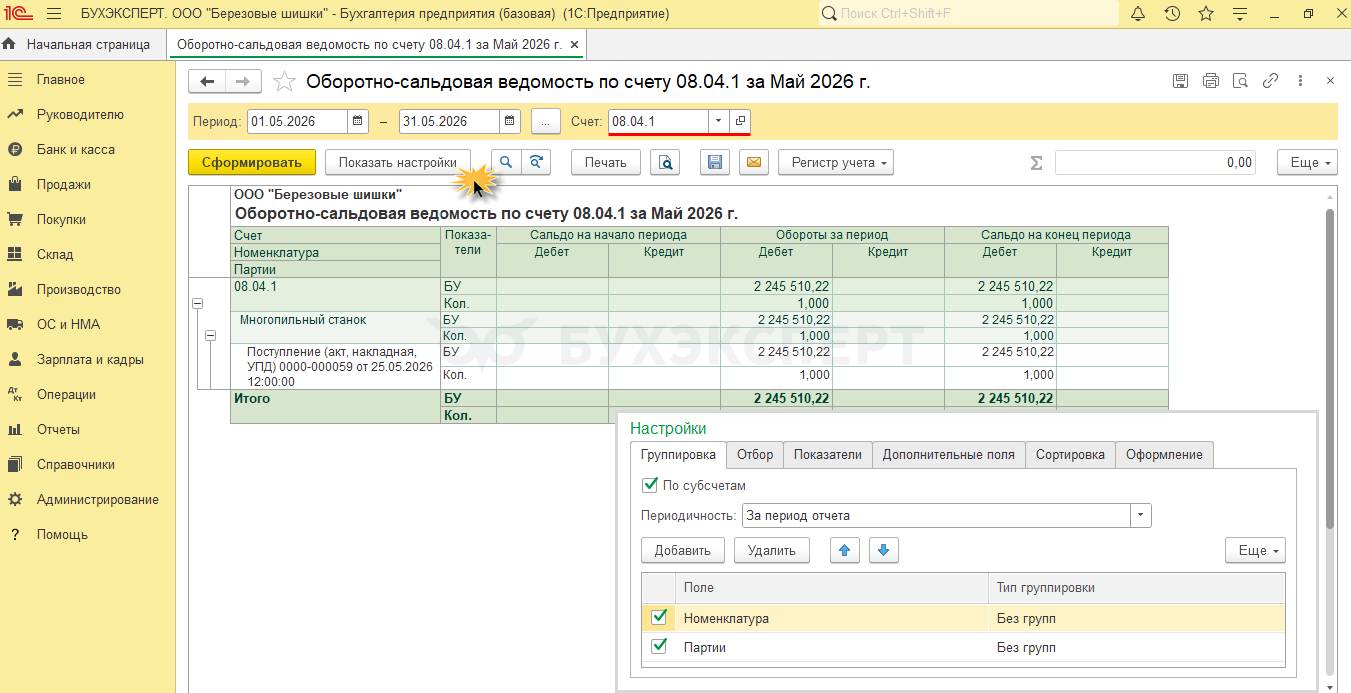Open Справочники section in sidebar
Screen dimensions: 1351x693
[x=76, y=465]
